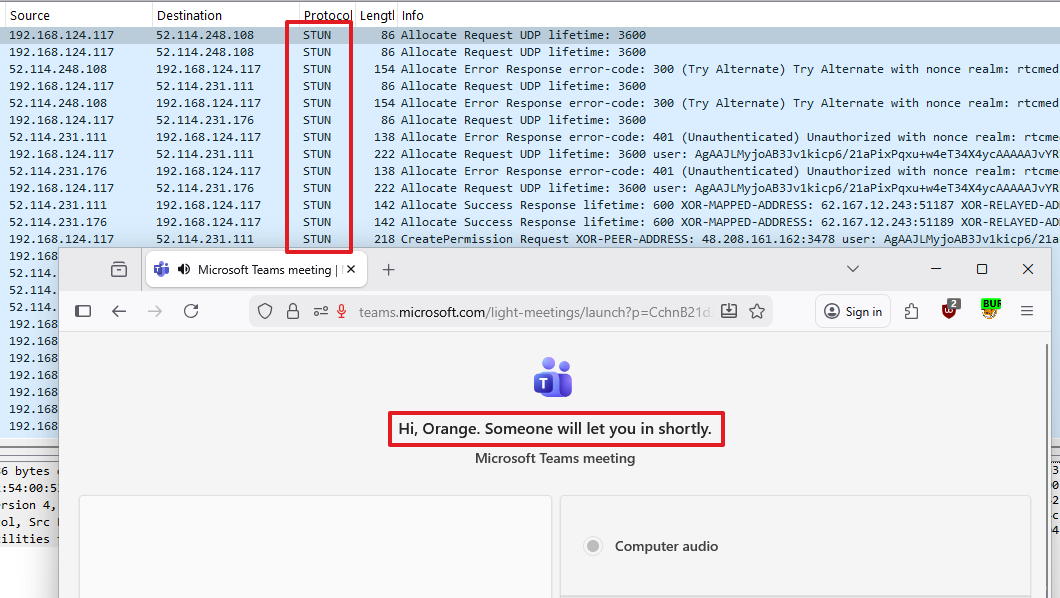Open the Firefox hamburger application menu
The image size is (1060, 598).
1027,311
